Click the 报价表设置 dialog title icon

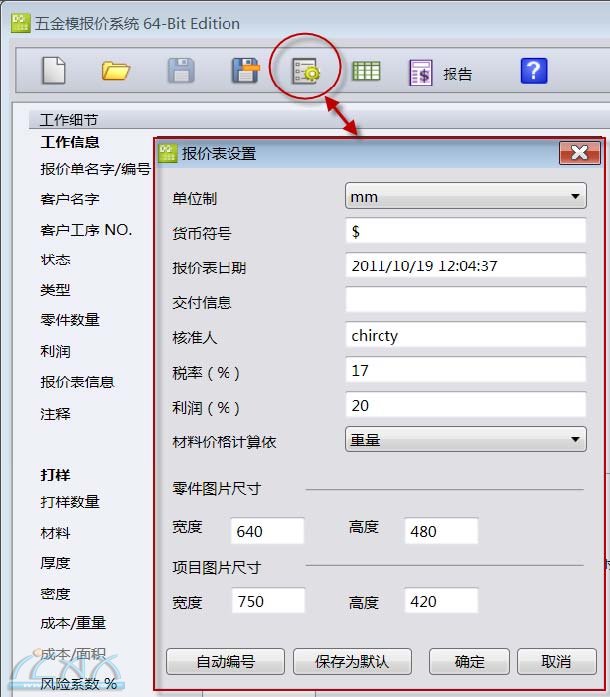(168, 153)
